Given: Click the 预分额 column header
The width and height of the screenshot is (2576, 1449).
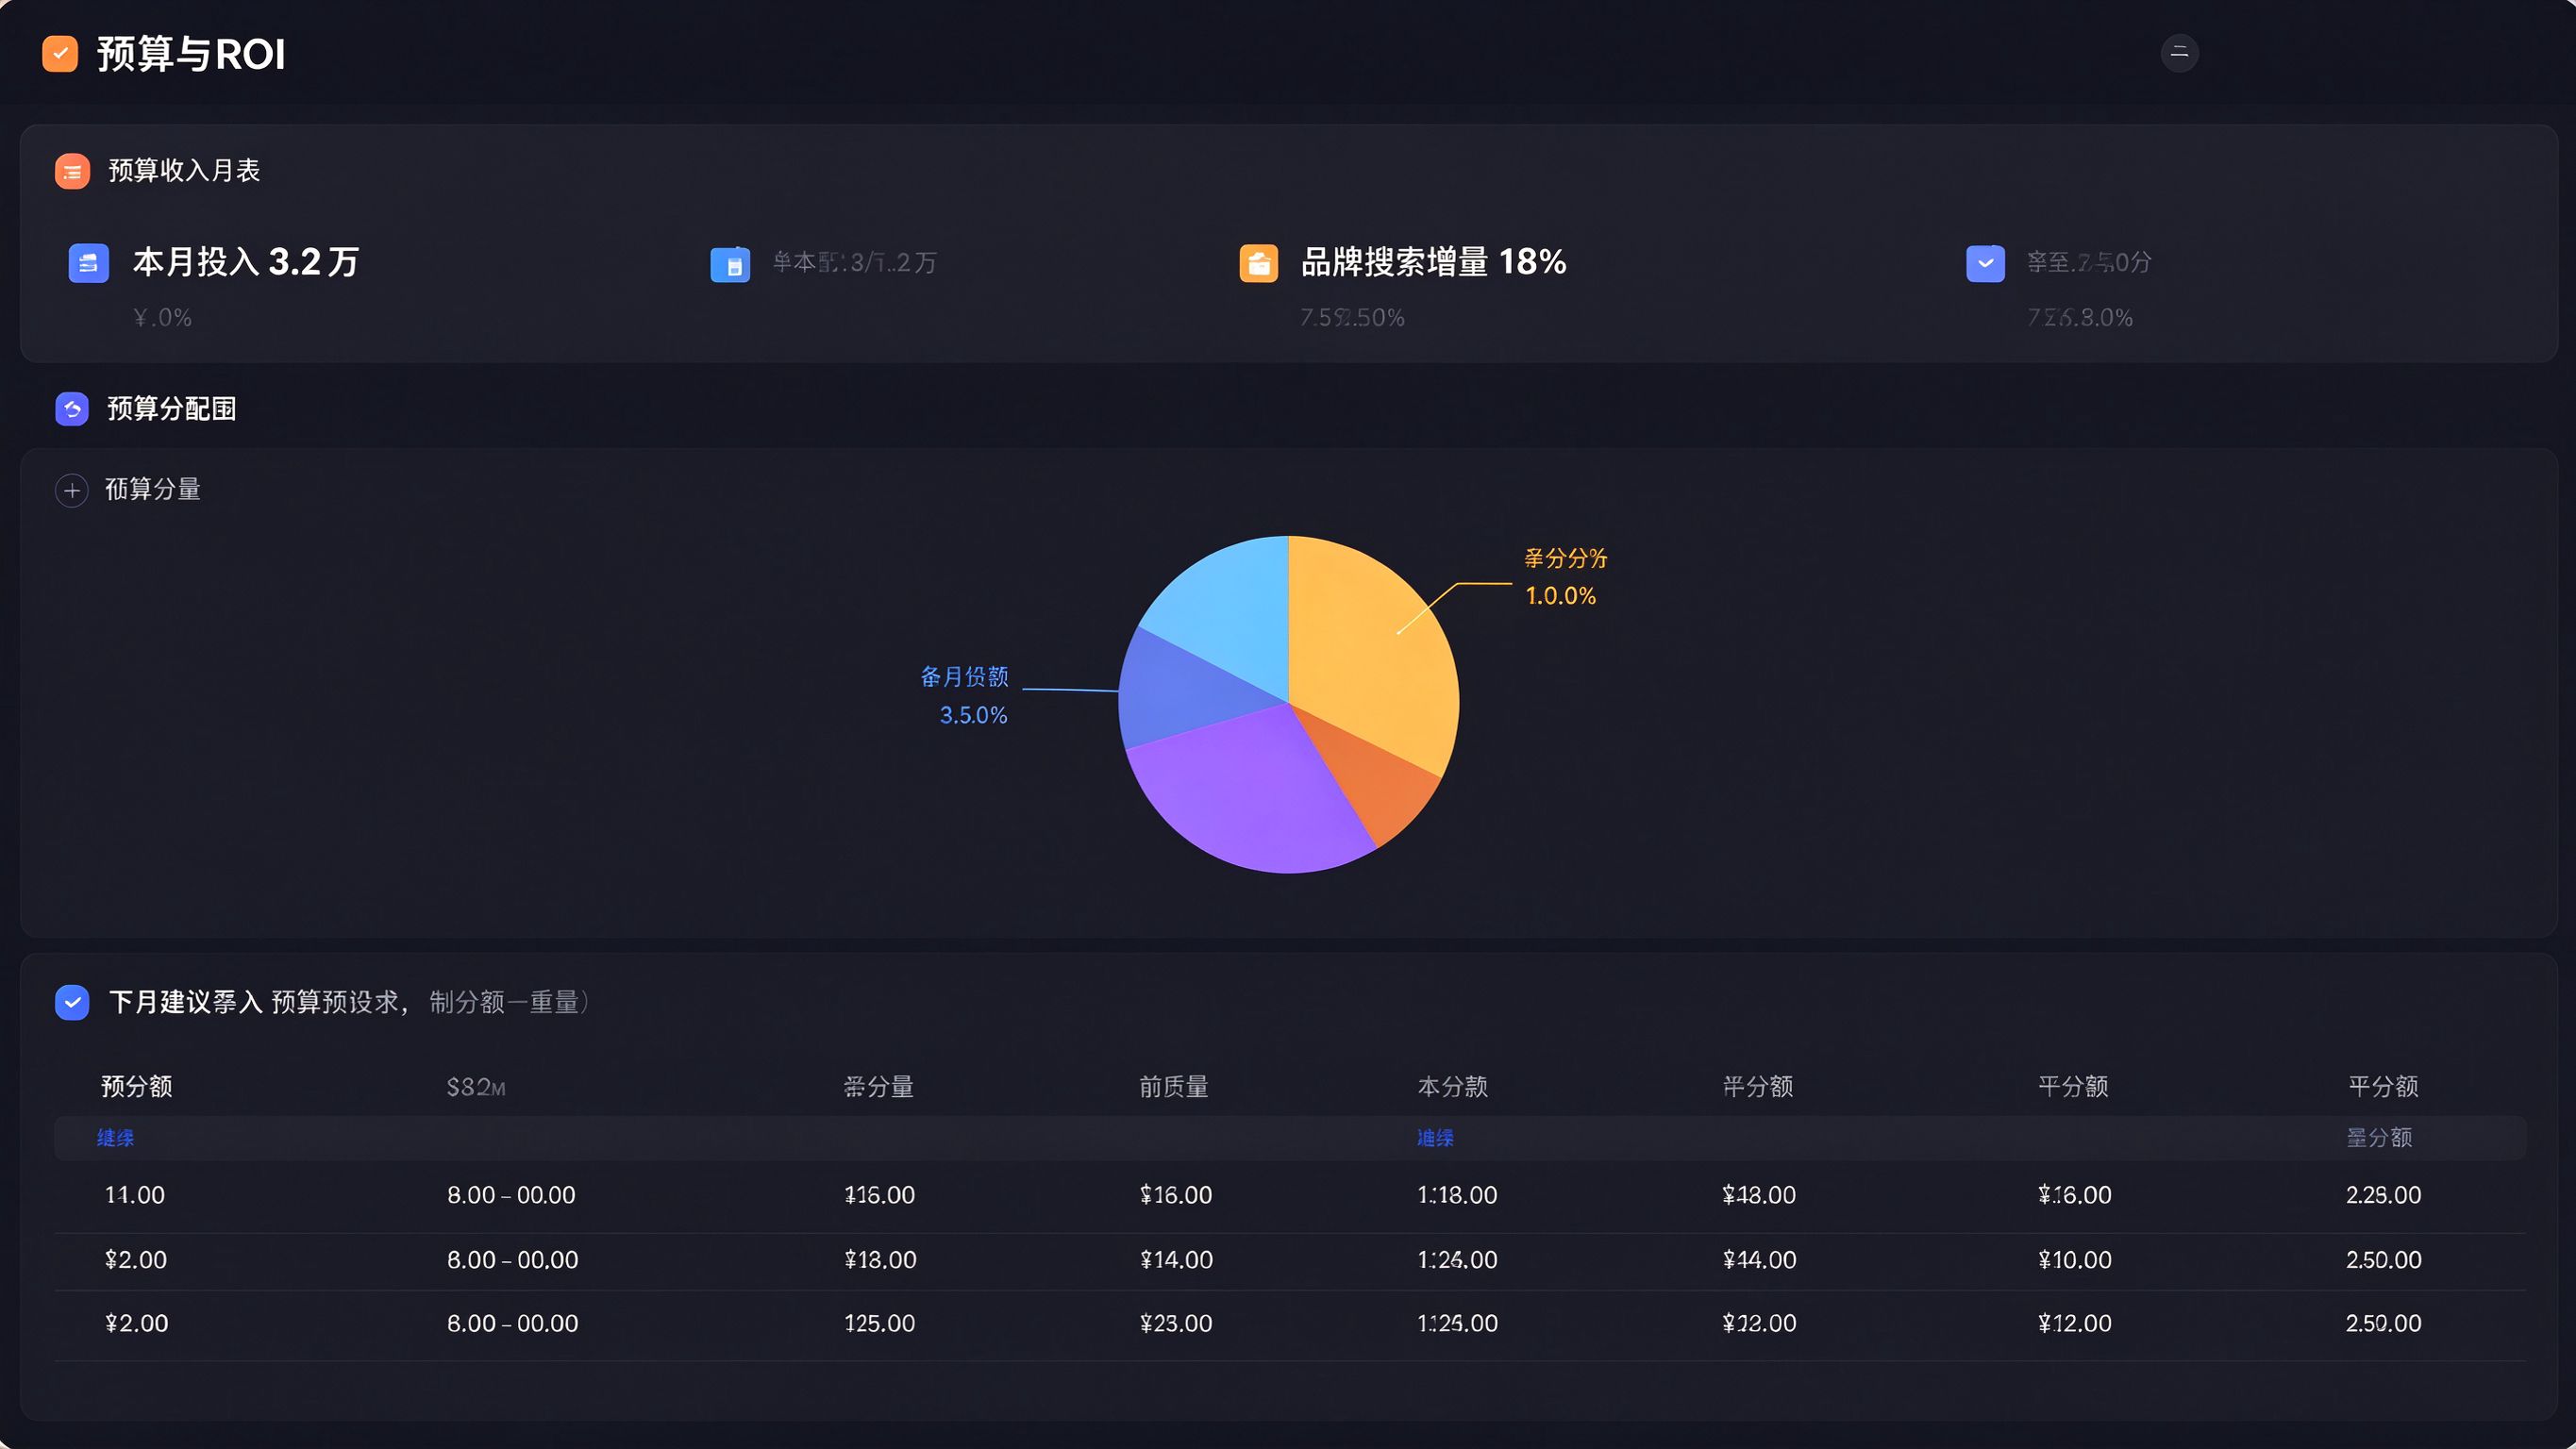Looking at the screenshot, I should 137,1087.
